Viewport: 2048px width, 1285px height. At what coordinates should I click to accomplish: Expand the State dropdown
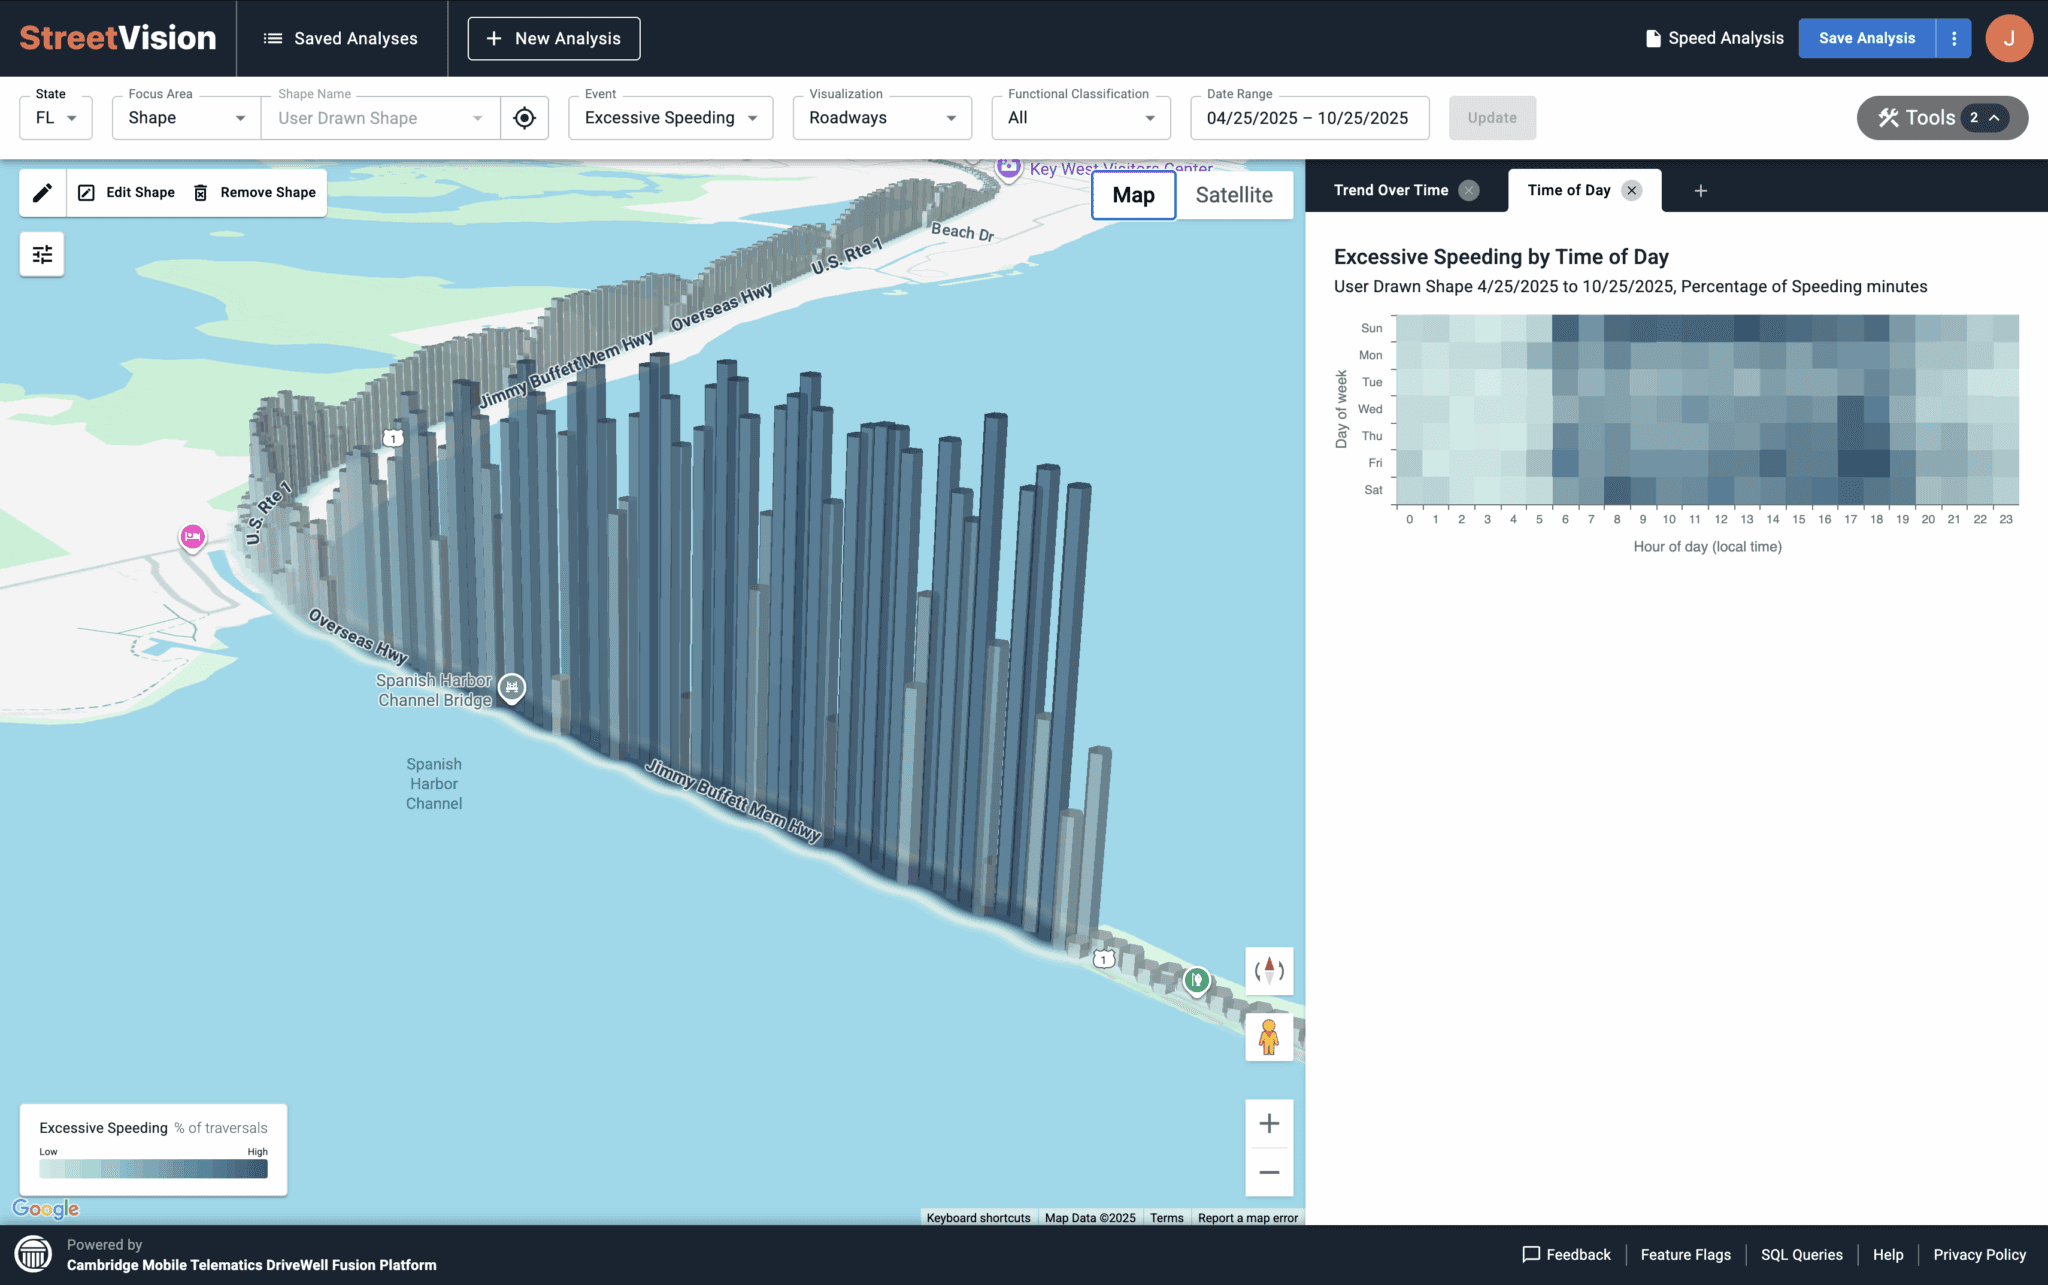[x=56, y=118]
